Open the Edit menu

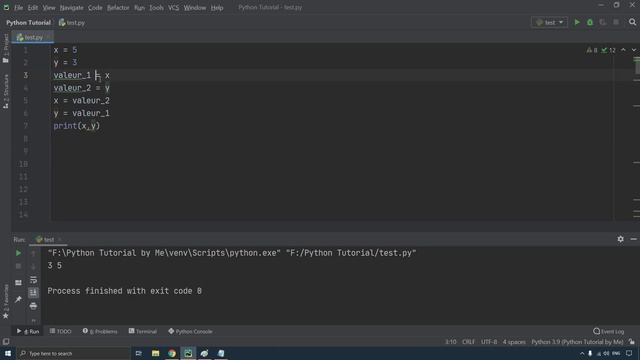pyautogui.click(x=33, y=7)
